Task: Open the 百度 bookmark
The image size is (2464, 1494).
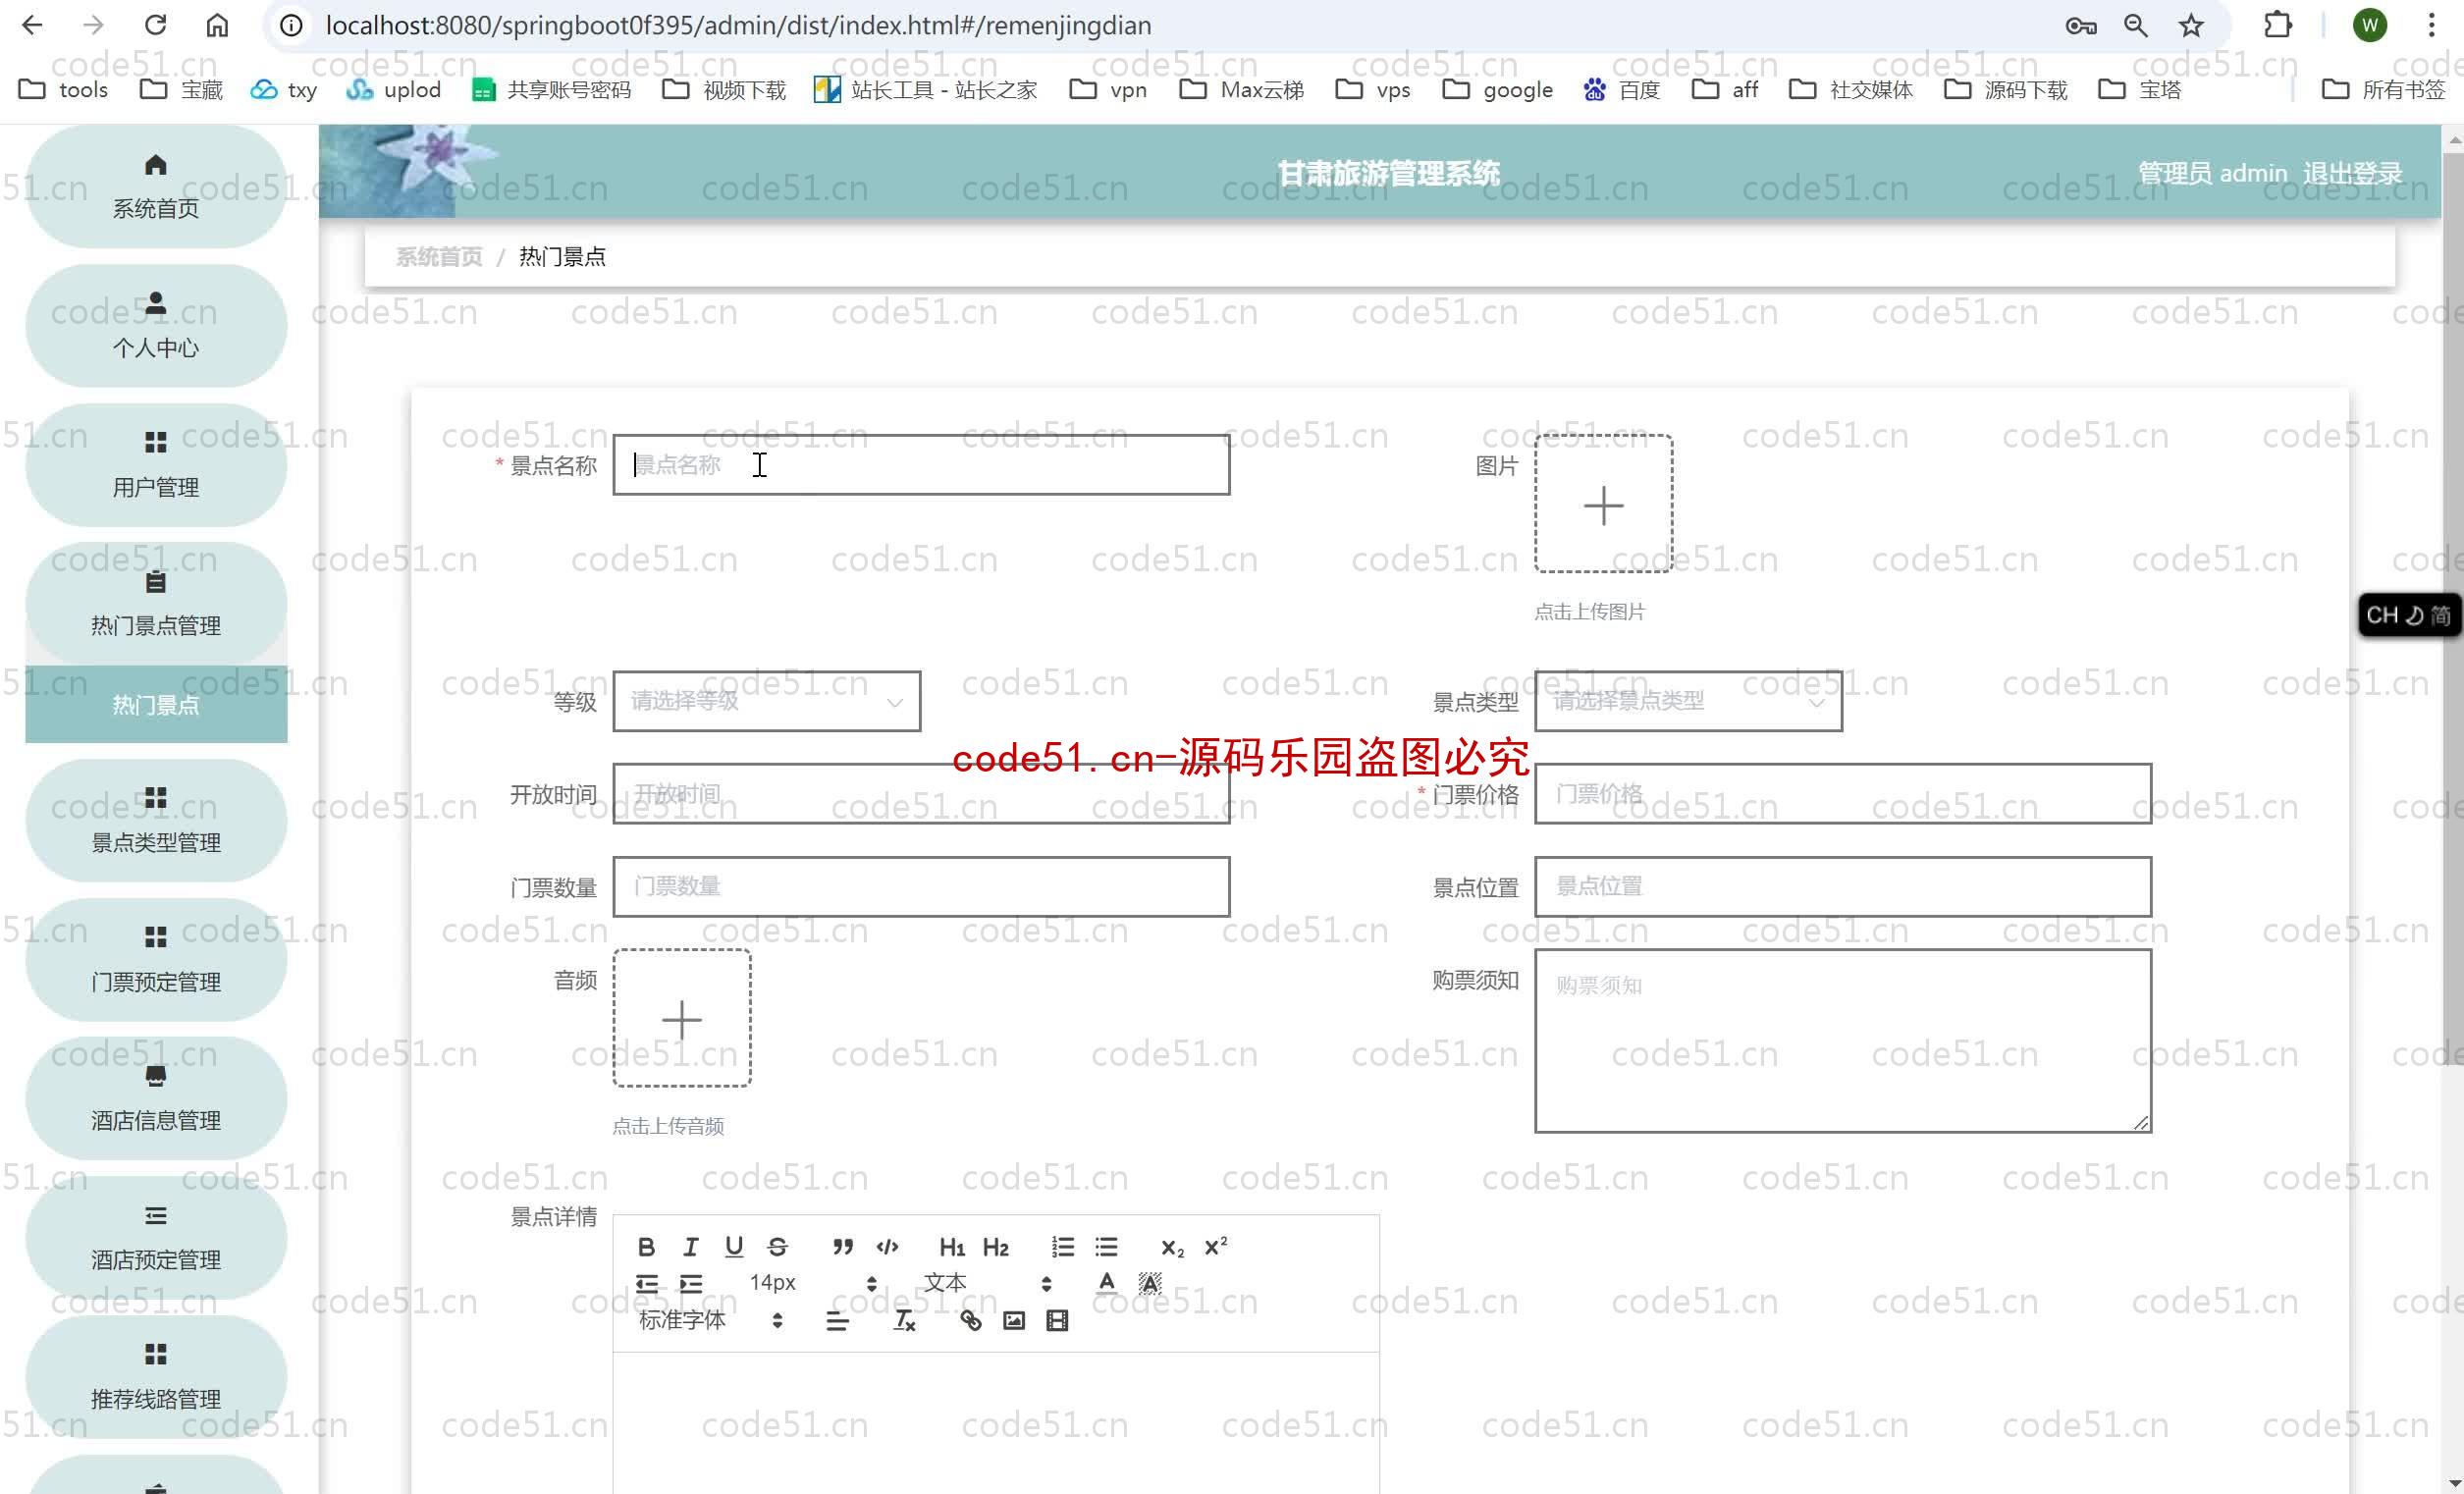Action: (x=1621, y=90)
